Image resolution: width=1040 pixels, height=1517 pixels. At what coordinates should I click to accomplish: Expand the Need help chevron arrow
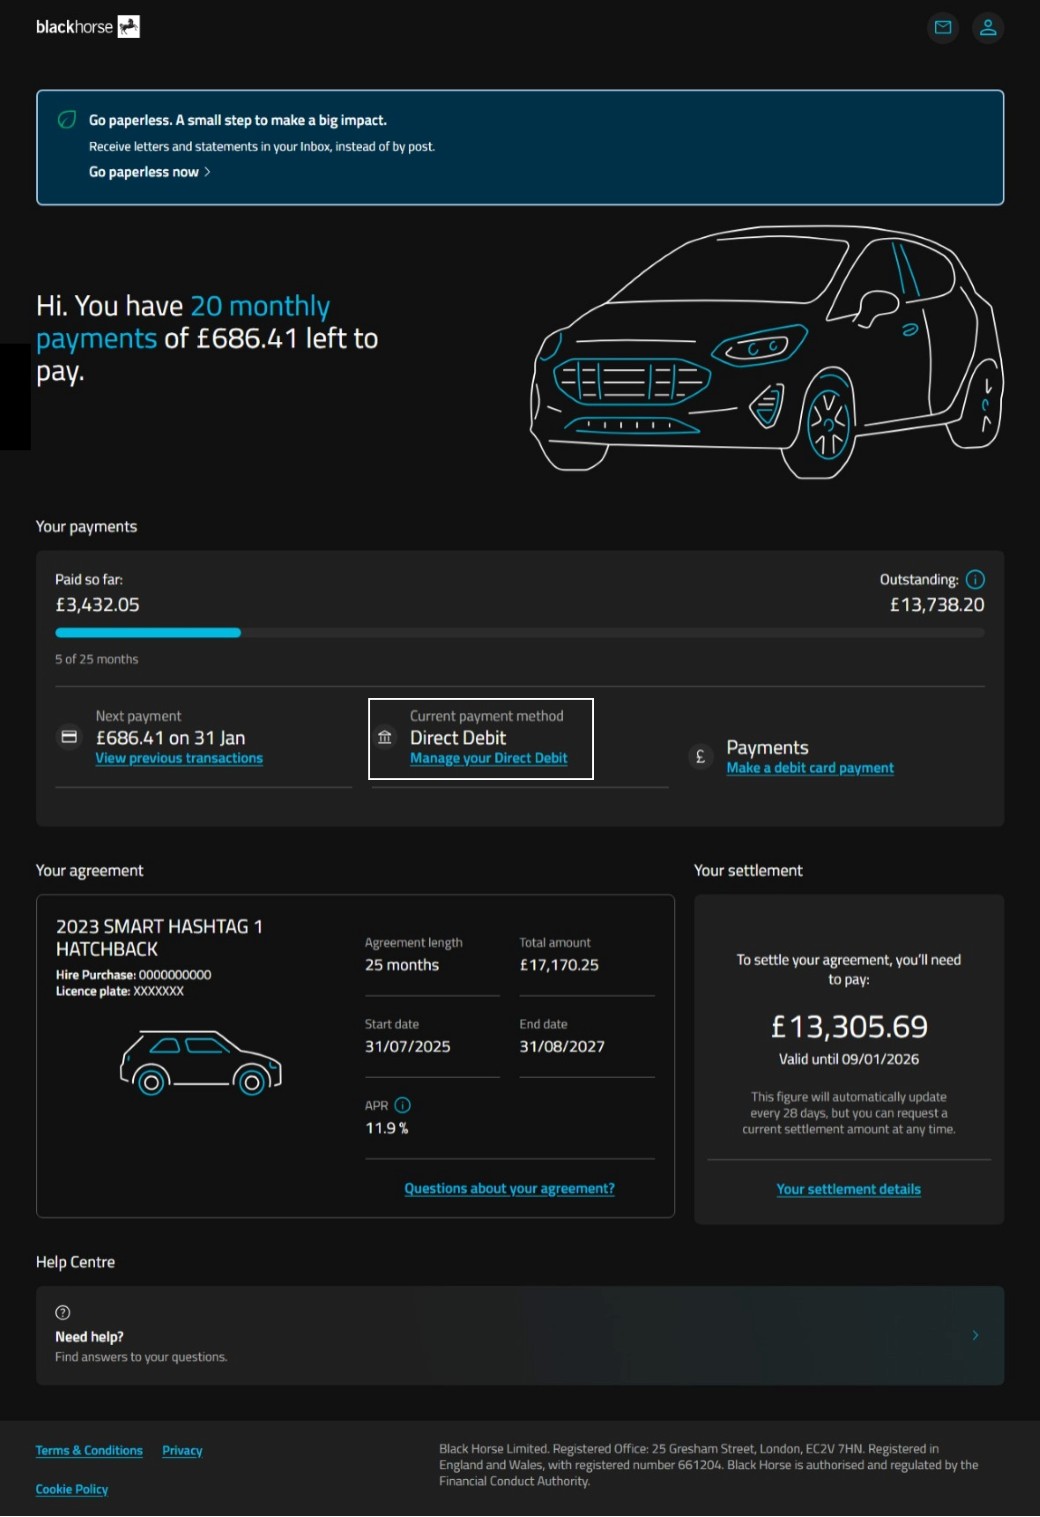[x=975, y=1336]
